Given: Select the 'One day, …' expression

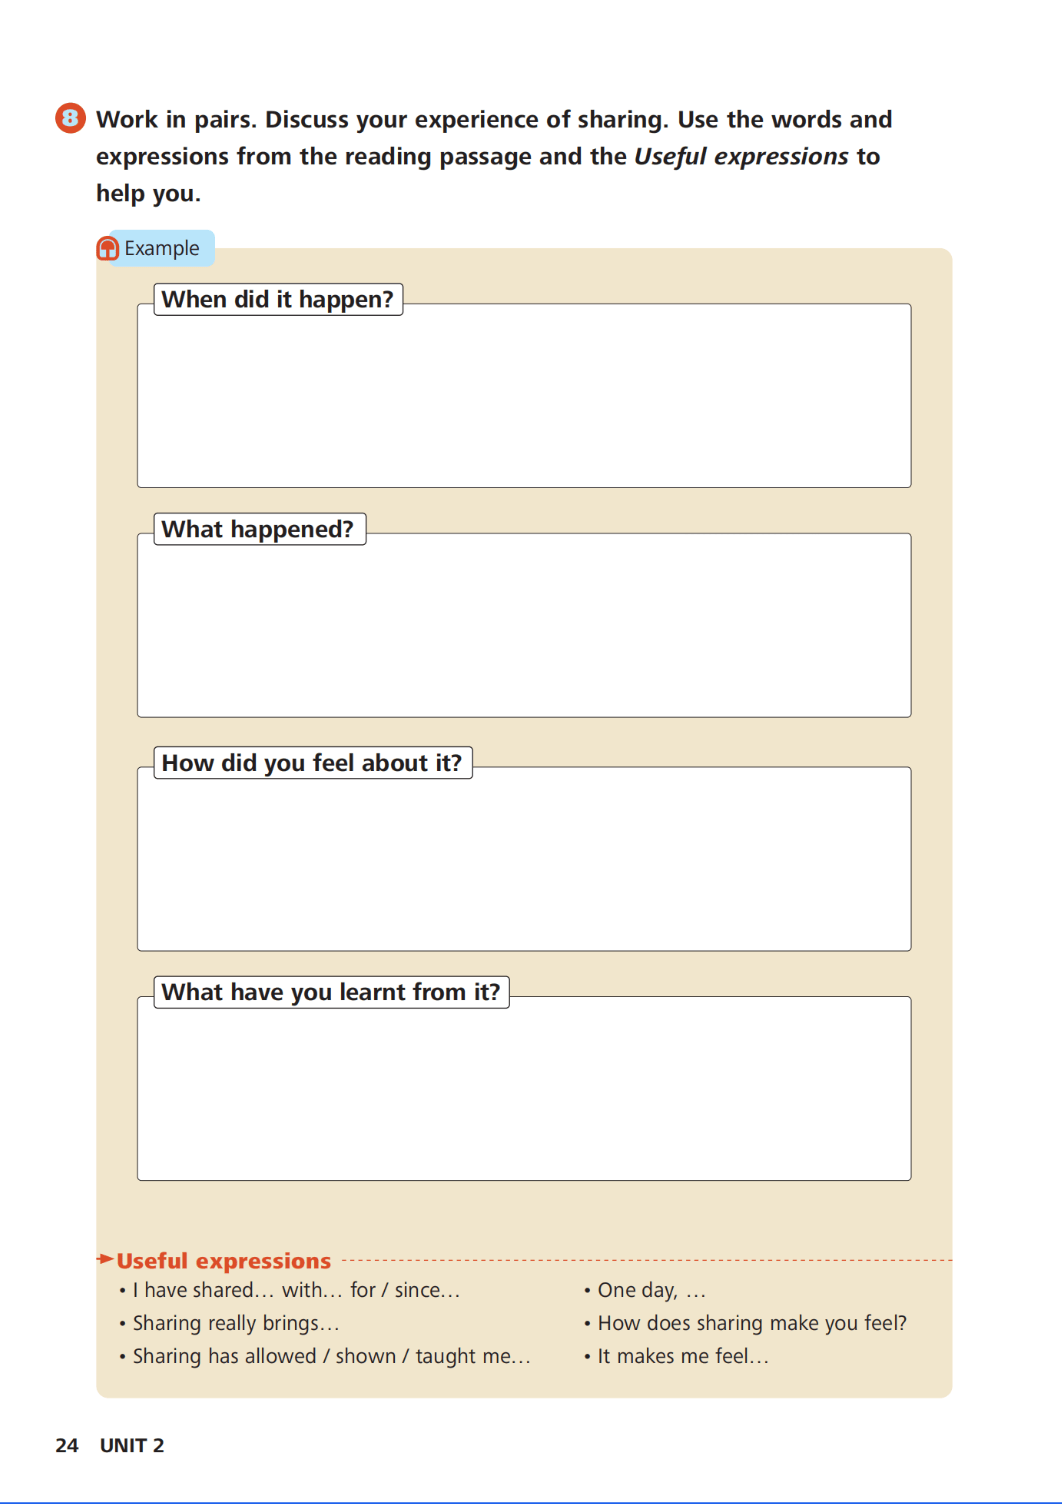Looking at the screenshot, I should 652,1290.
